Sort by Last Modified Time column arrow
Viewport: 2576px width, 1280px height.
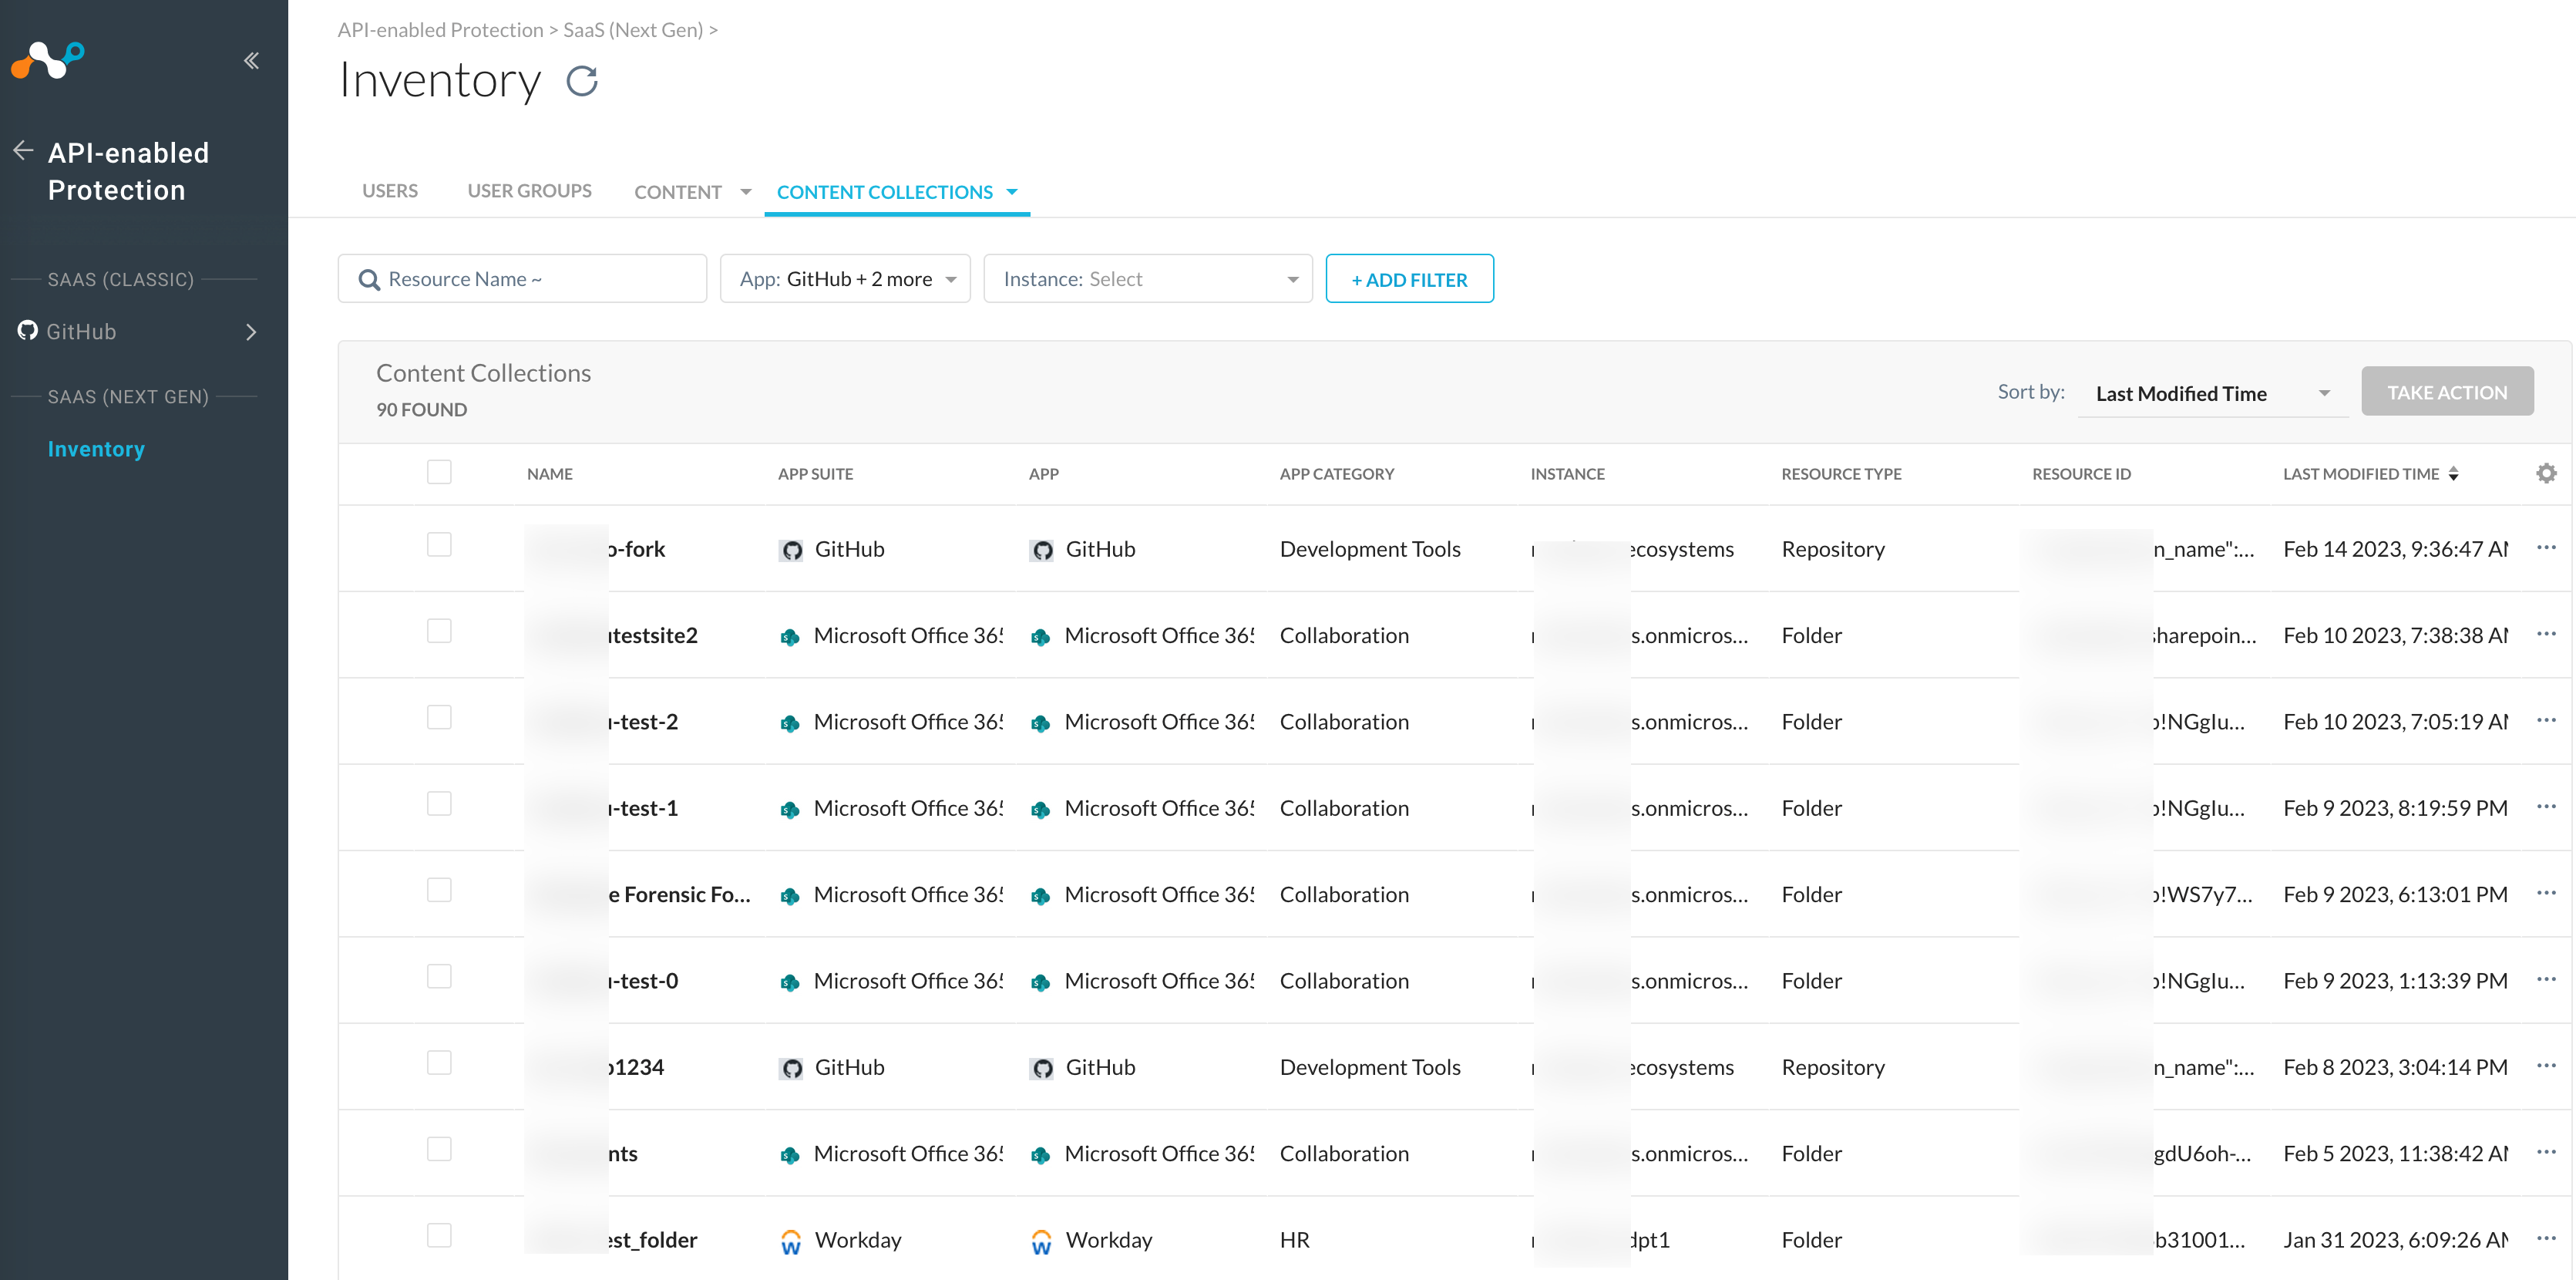point(2453,474)
